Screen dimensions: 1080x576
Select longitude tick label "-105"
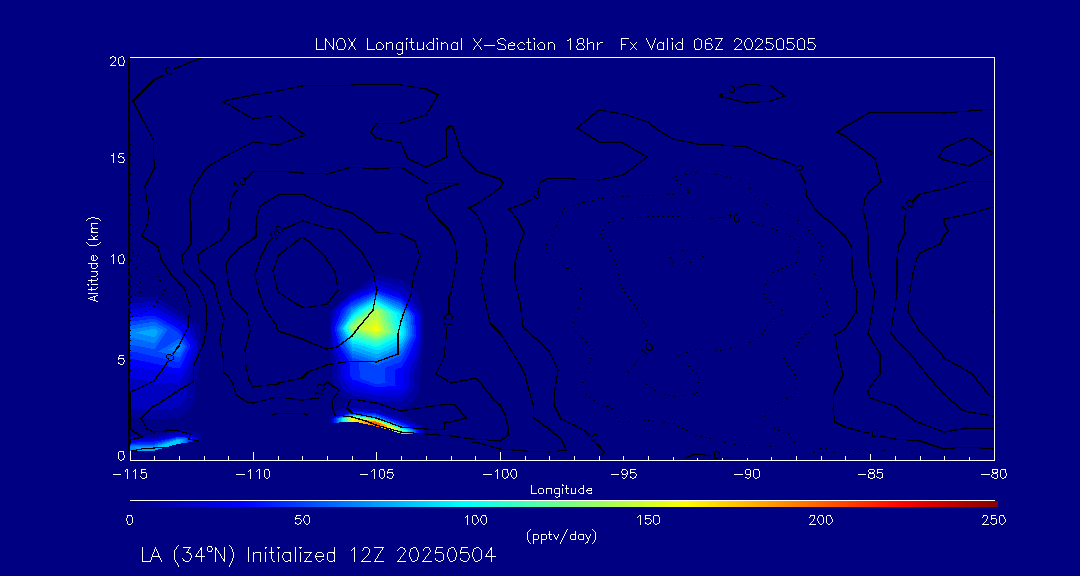(377, 475)
